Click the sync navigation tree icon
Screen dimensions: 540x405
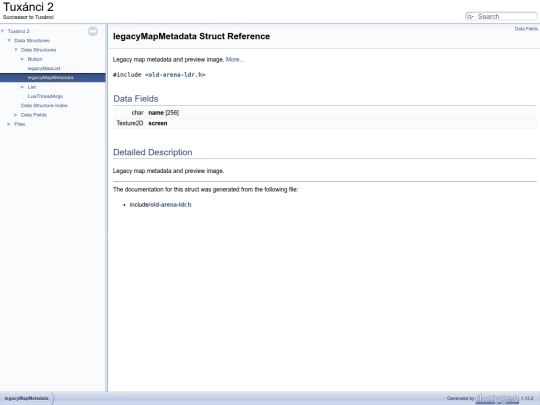coord(93,31)
